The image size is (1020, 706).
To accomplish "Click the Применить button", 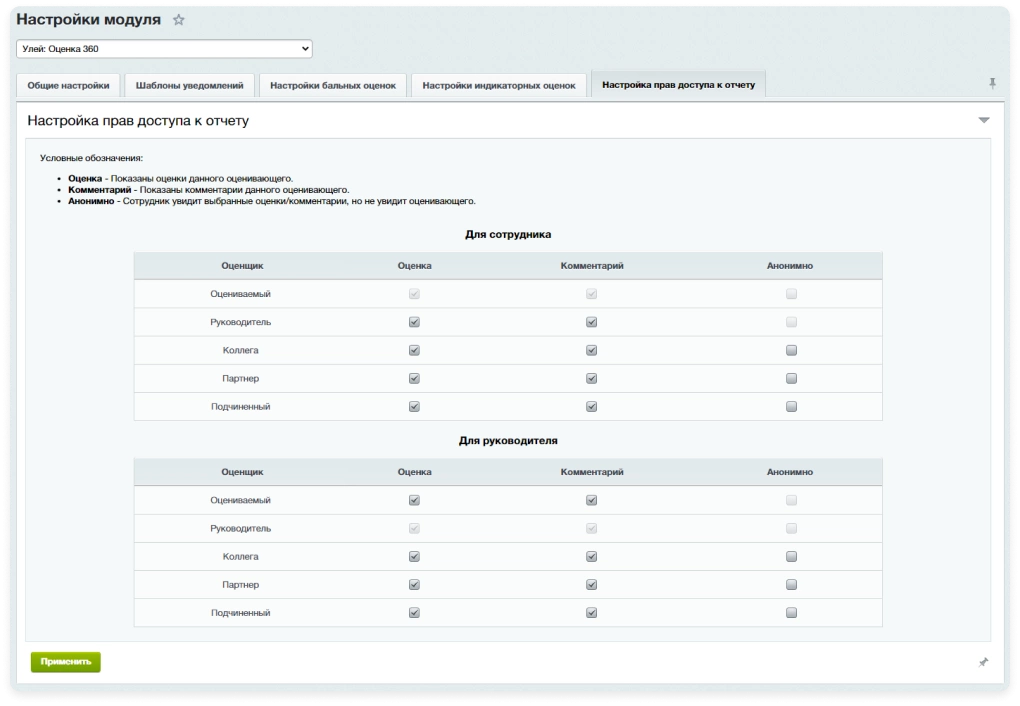I will (66, 662).
